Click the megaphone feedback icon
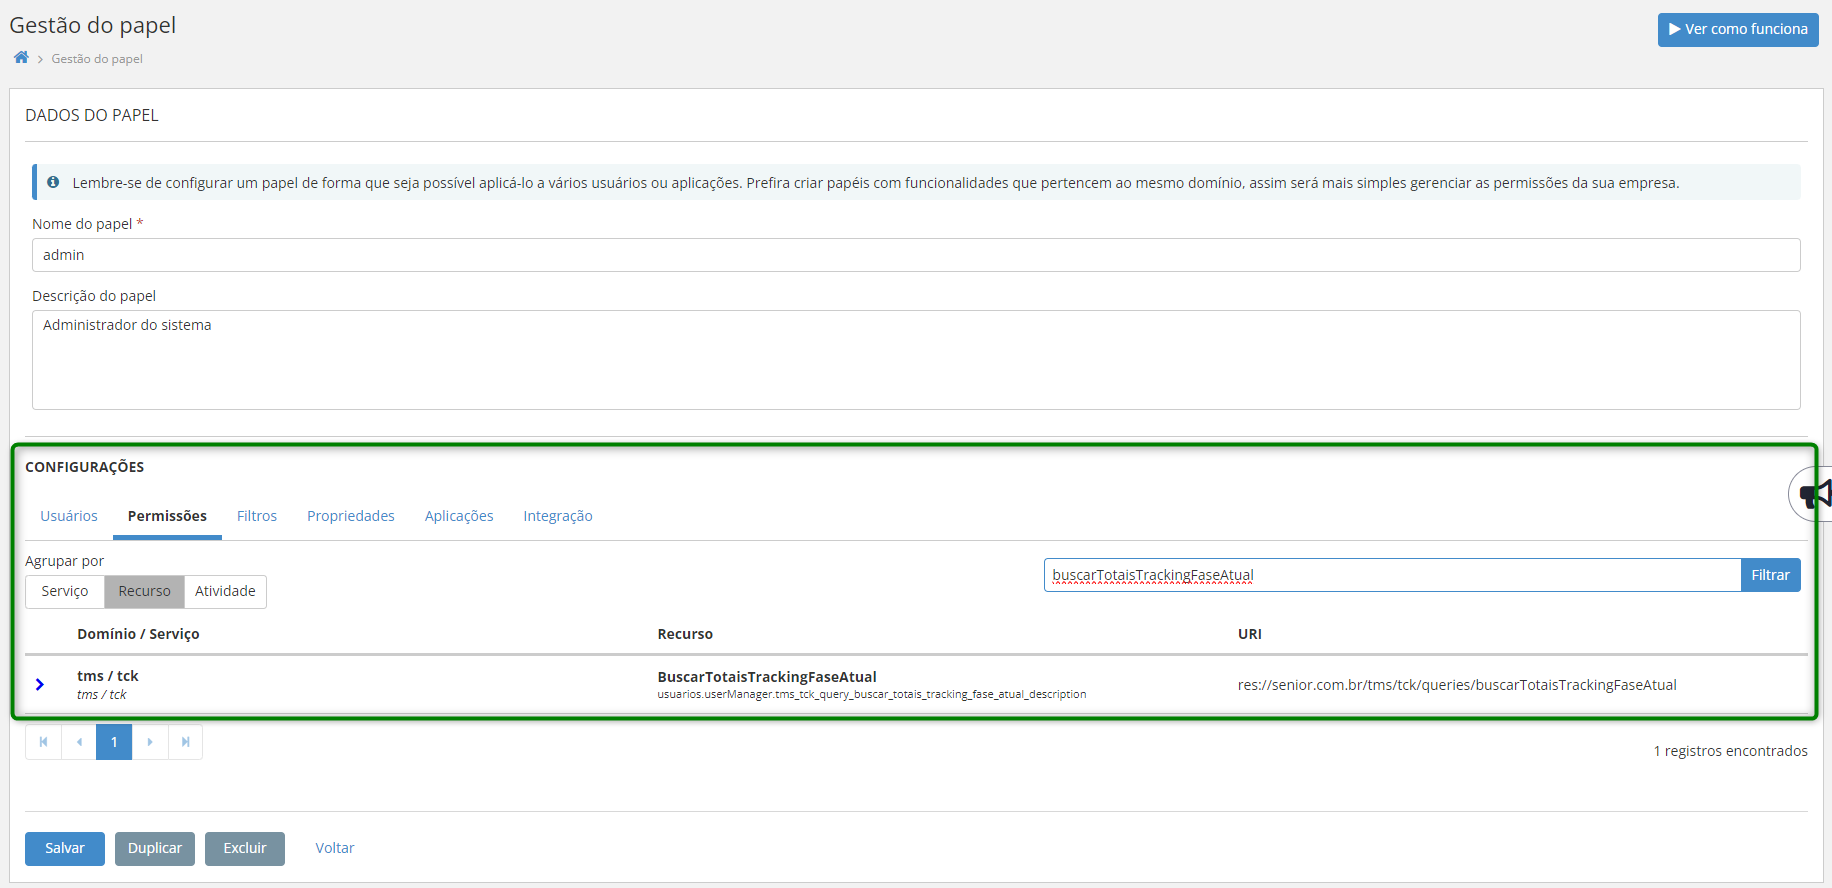The image size is (1832, 888). coord(1814,494)
